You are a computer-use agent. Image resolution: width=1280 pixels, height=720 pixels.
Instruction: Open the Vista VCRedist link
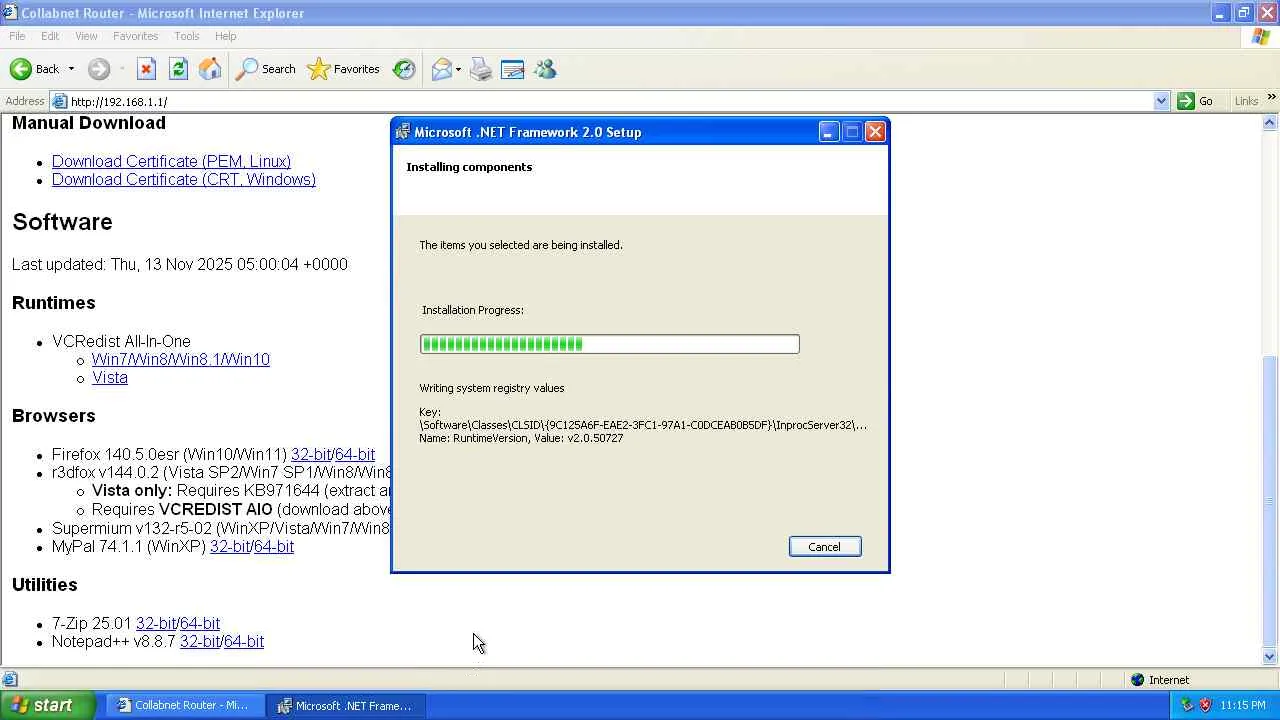coord(110,378)
